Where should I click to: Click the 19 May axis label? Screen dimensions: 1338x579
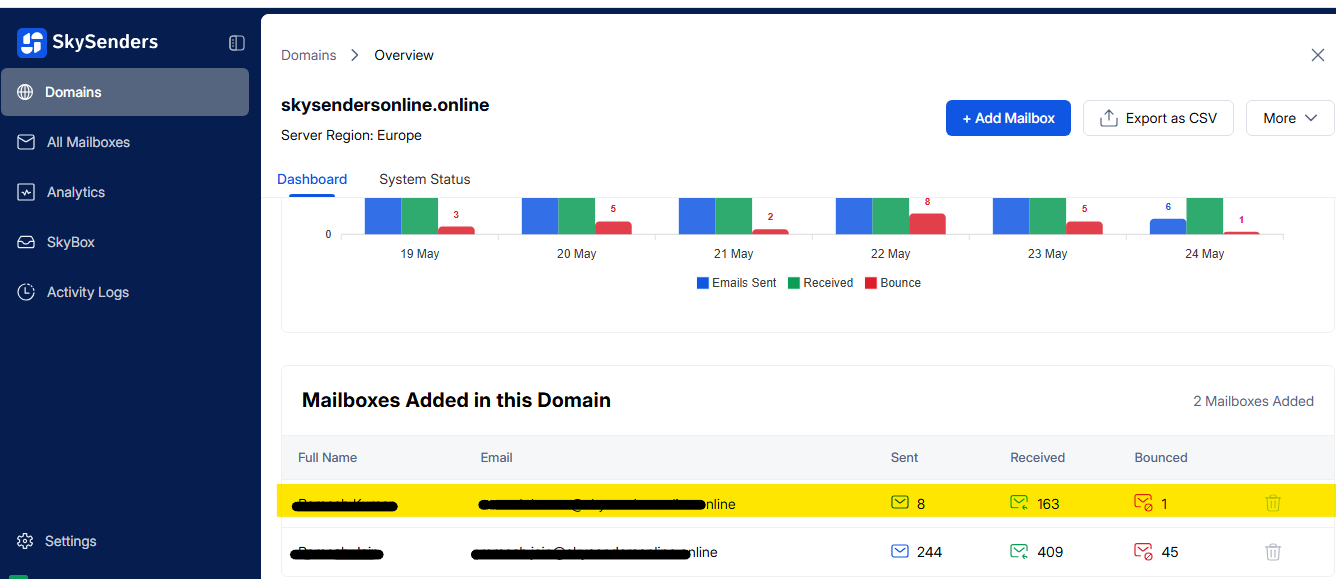420,254
